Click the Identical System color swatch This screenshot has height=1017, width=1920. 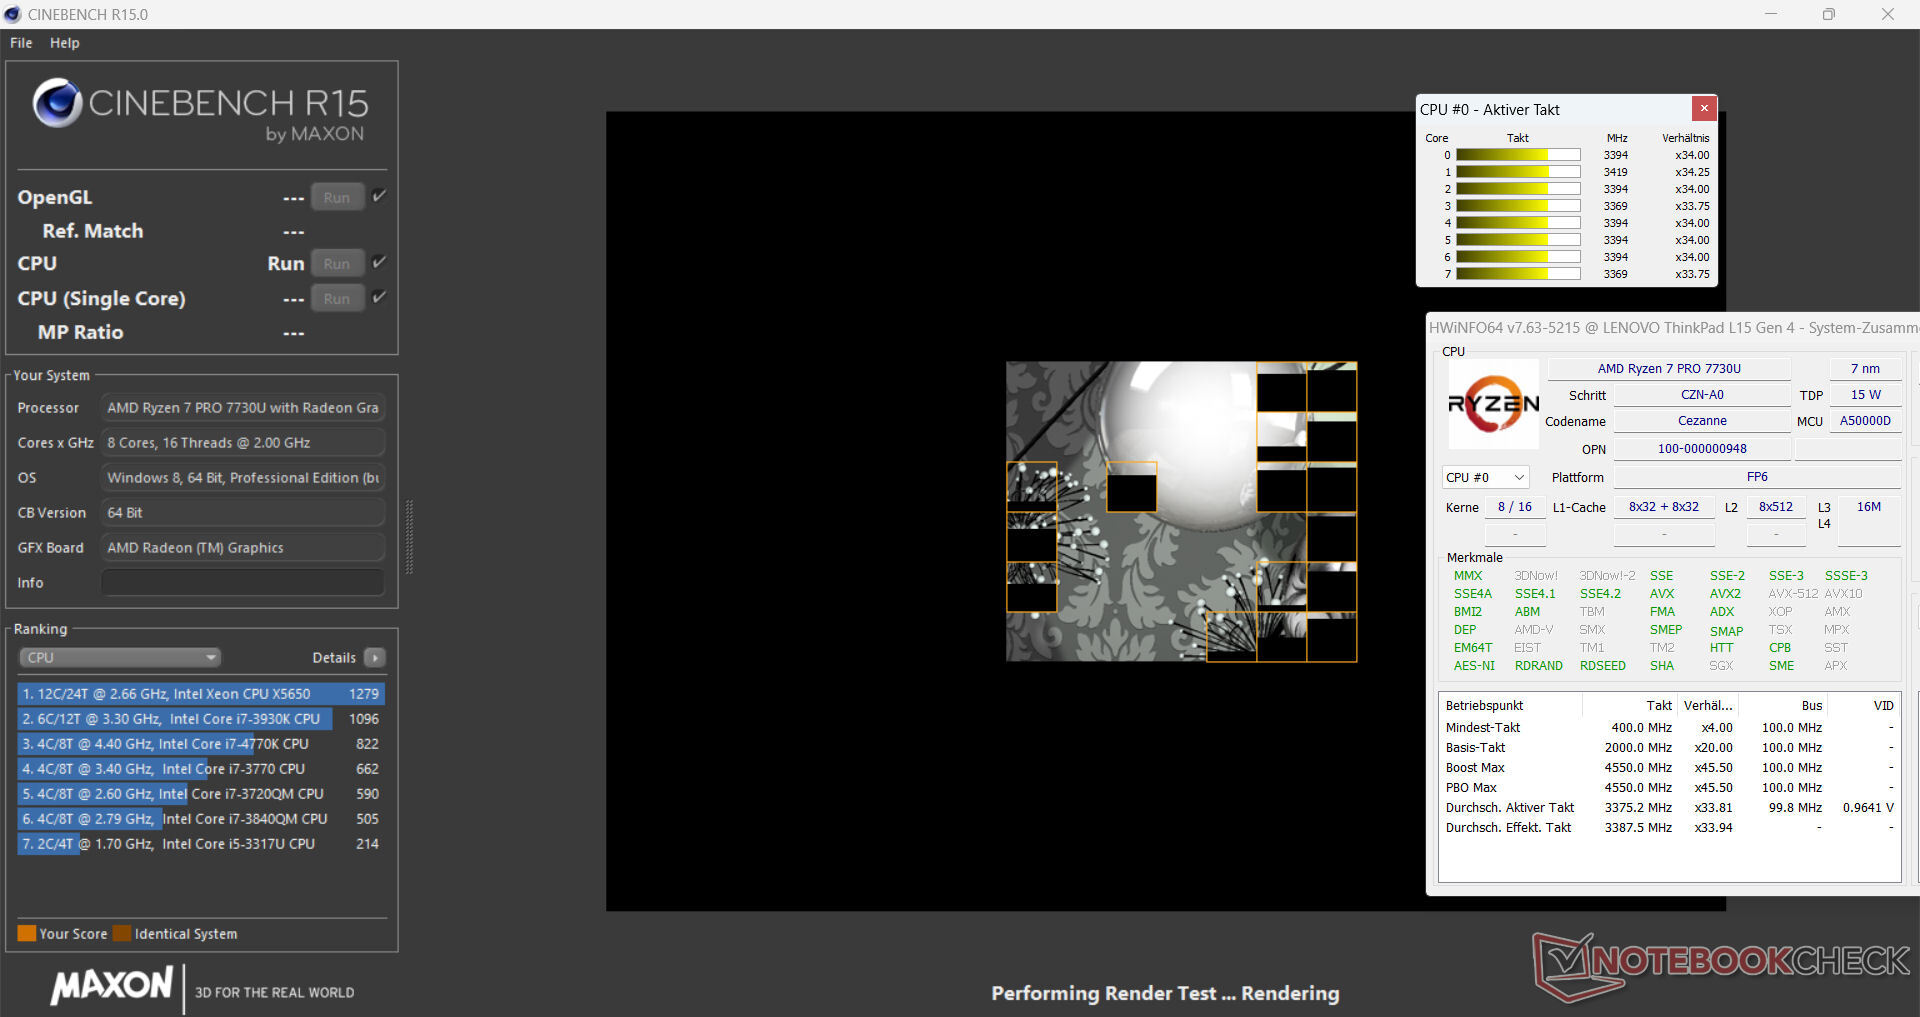(x=122, y=933)
